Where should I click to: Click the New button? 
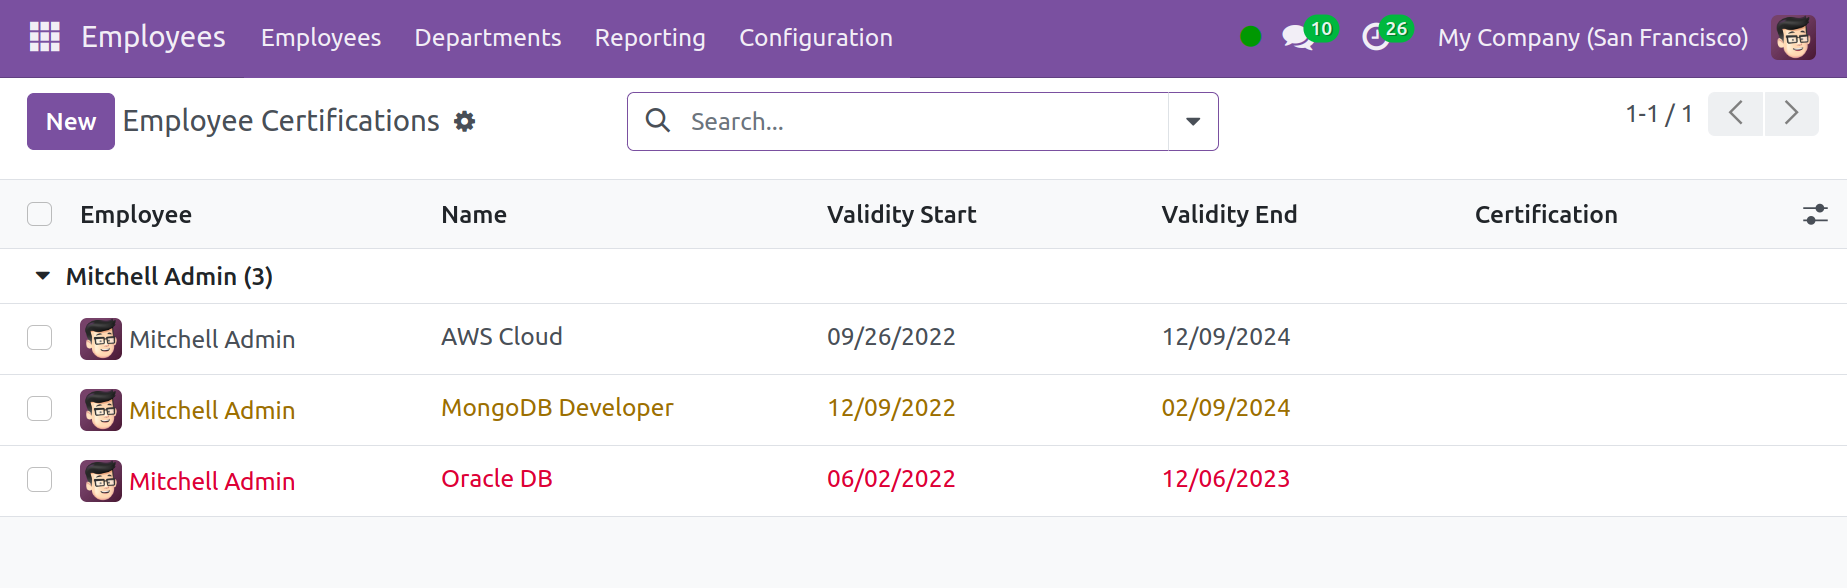(x=71, y=121)
